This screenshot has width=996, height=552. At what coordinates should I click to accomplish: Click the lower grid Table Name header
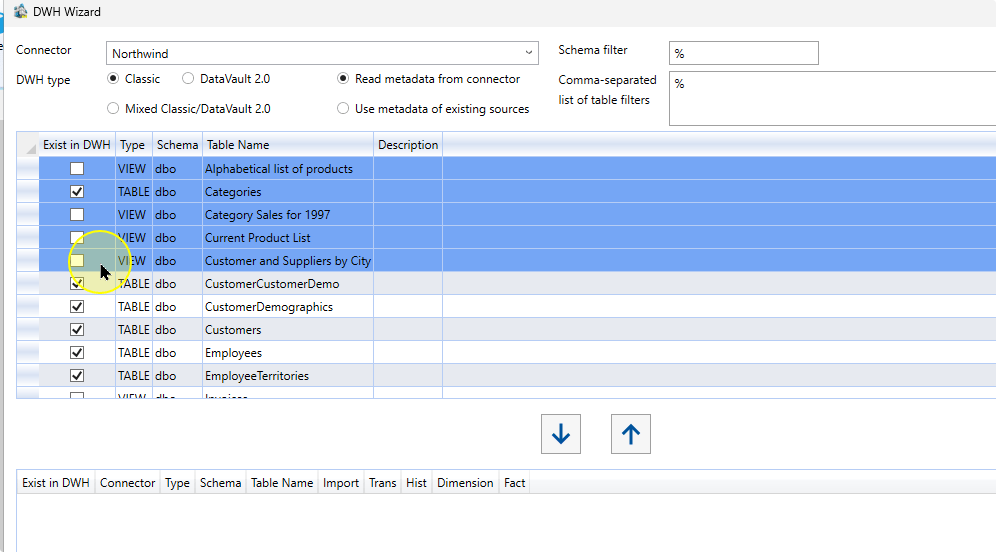click(282, 483)
